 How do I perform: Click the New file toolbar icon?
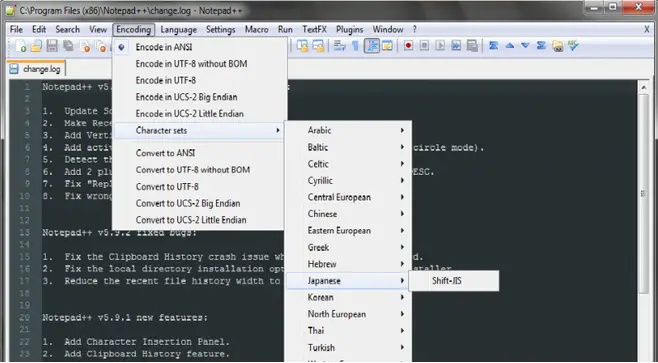pos(21,46)
